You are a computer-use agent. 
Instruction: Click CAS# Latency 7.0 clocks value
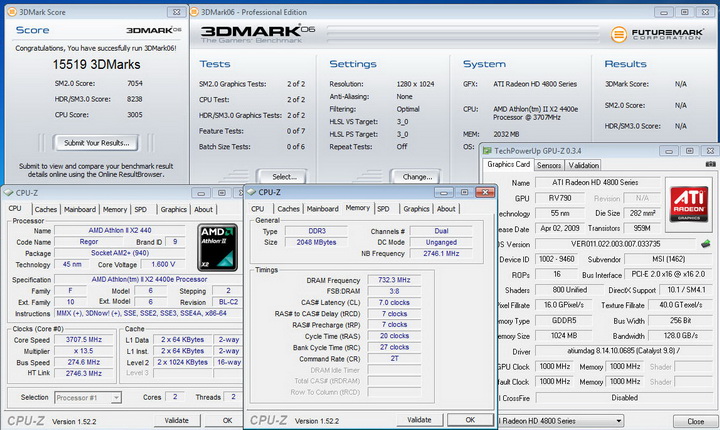point(394,303)
